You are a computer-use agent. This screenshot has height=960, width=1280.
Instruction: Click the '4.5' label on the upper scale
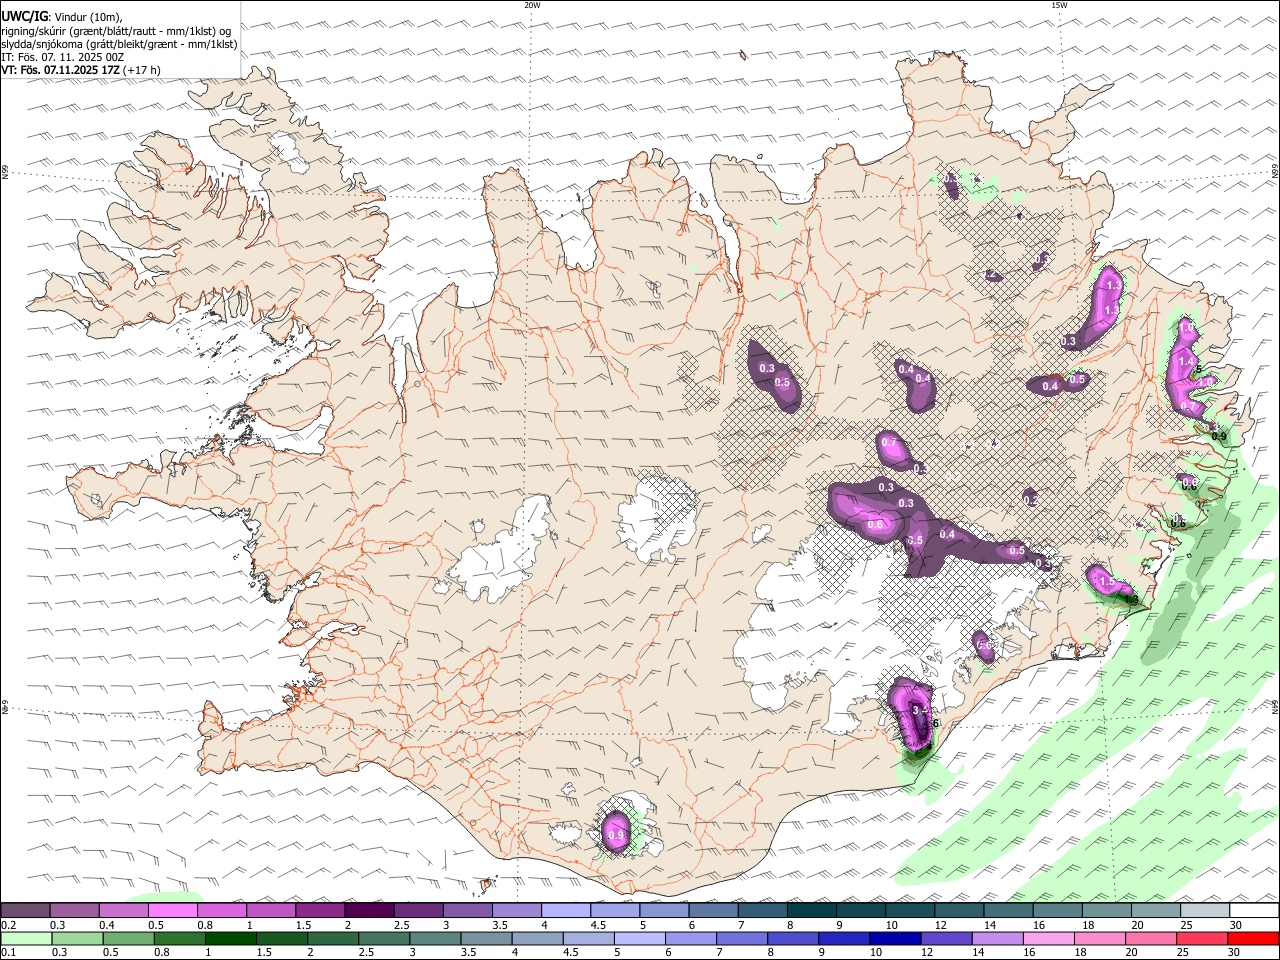[598, 925]
